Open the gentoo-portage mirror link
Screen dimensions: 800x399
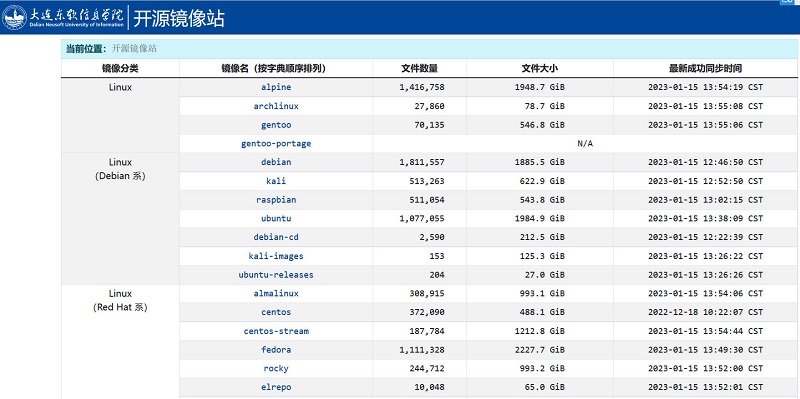tap(276, 144)
